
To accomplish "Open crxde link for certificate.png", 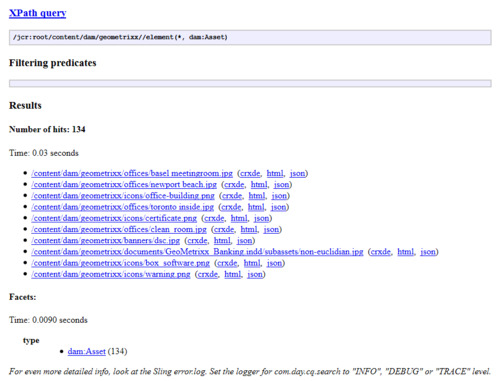I will (x=214, y=218).
